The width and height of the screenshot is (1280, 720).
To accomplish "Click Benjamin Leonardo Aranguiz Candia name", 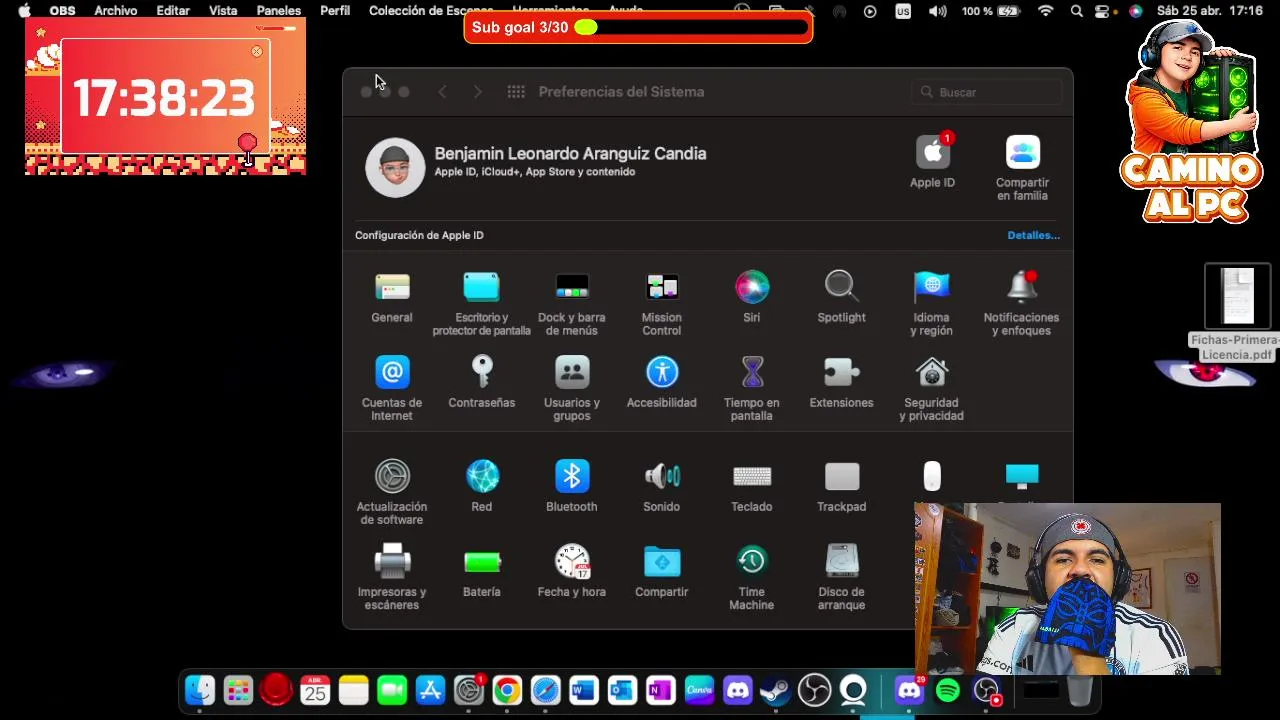I will pyautogui.click(x=570, y=153).
